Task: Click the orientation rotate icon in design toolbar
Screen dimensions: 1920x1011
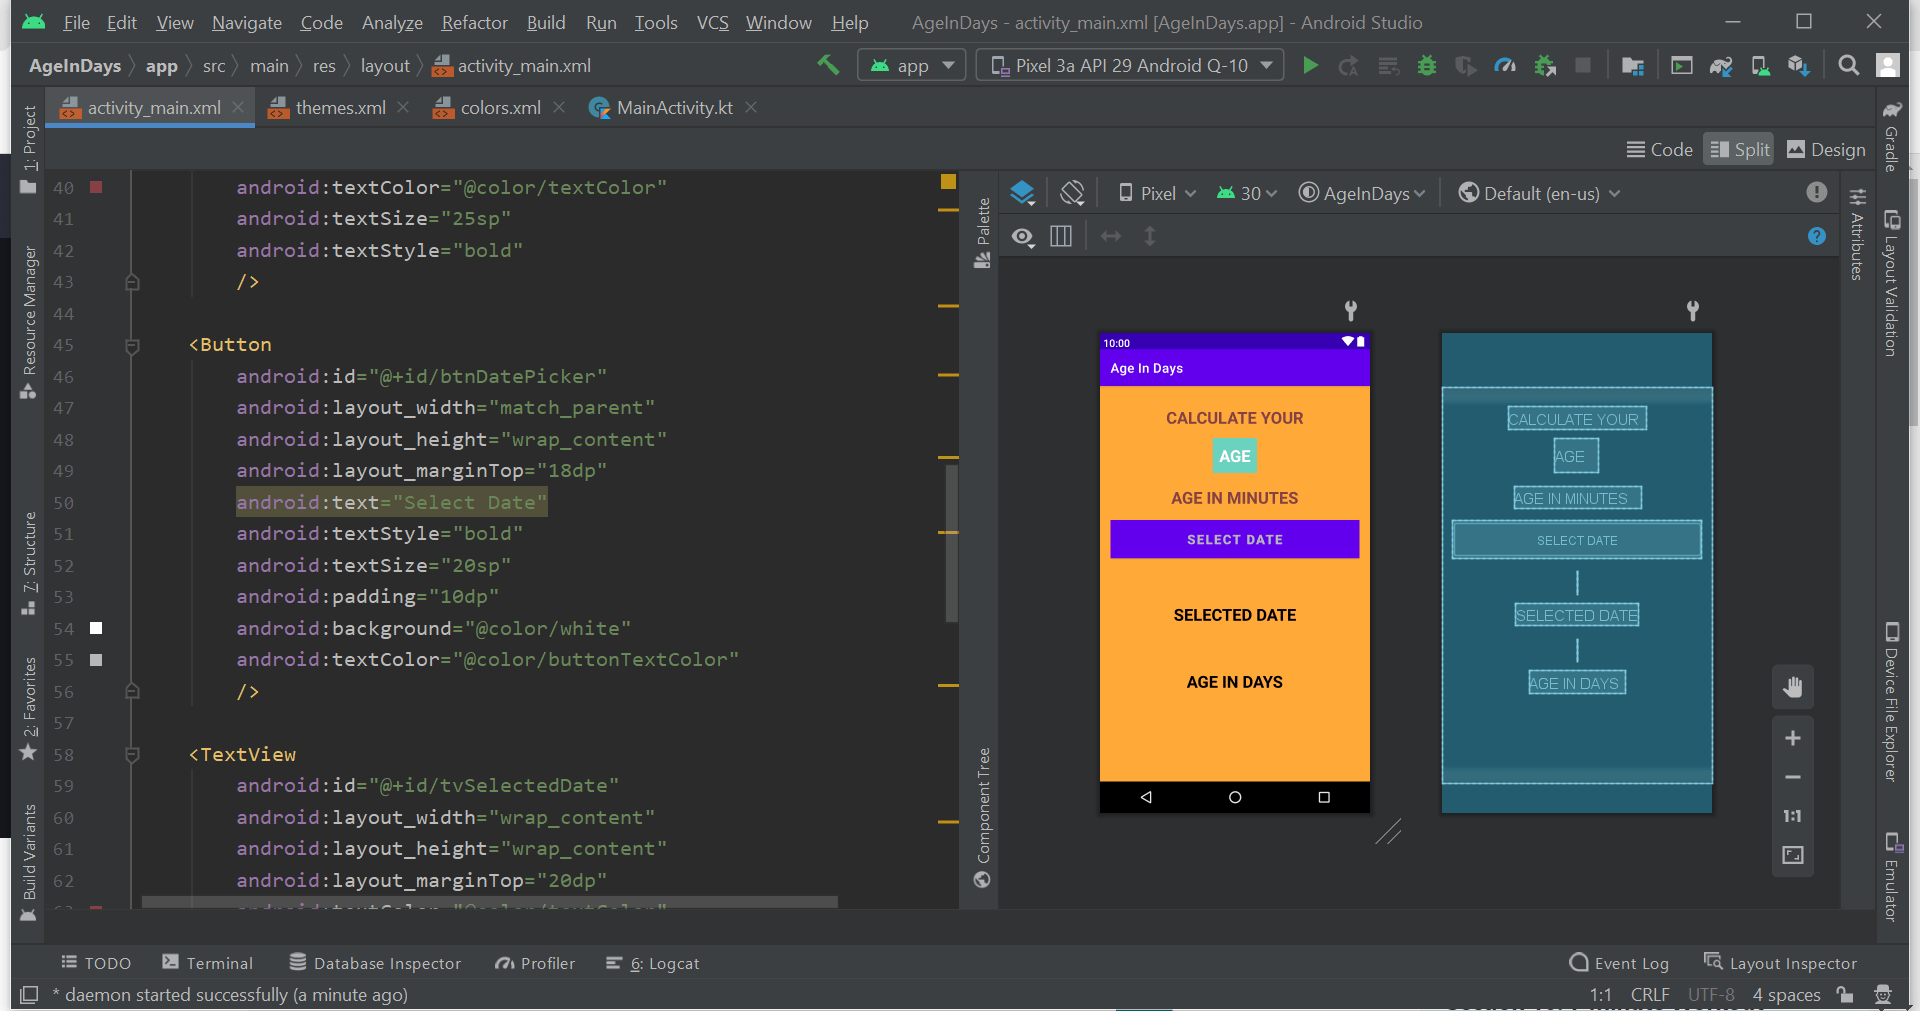Action: click(1072, 193)
